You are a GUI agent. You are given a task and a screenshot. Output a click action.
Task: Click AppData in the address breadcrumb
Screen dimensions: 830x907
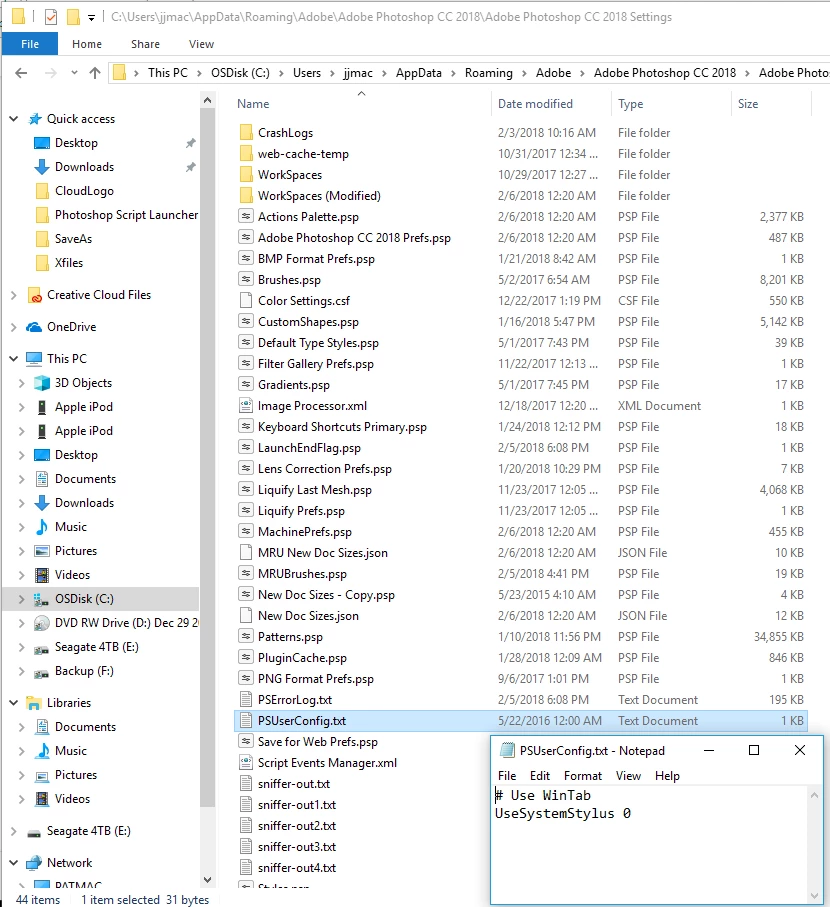coord(419,73)
